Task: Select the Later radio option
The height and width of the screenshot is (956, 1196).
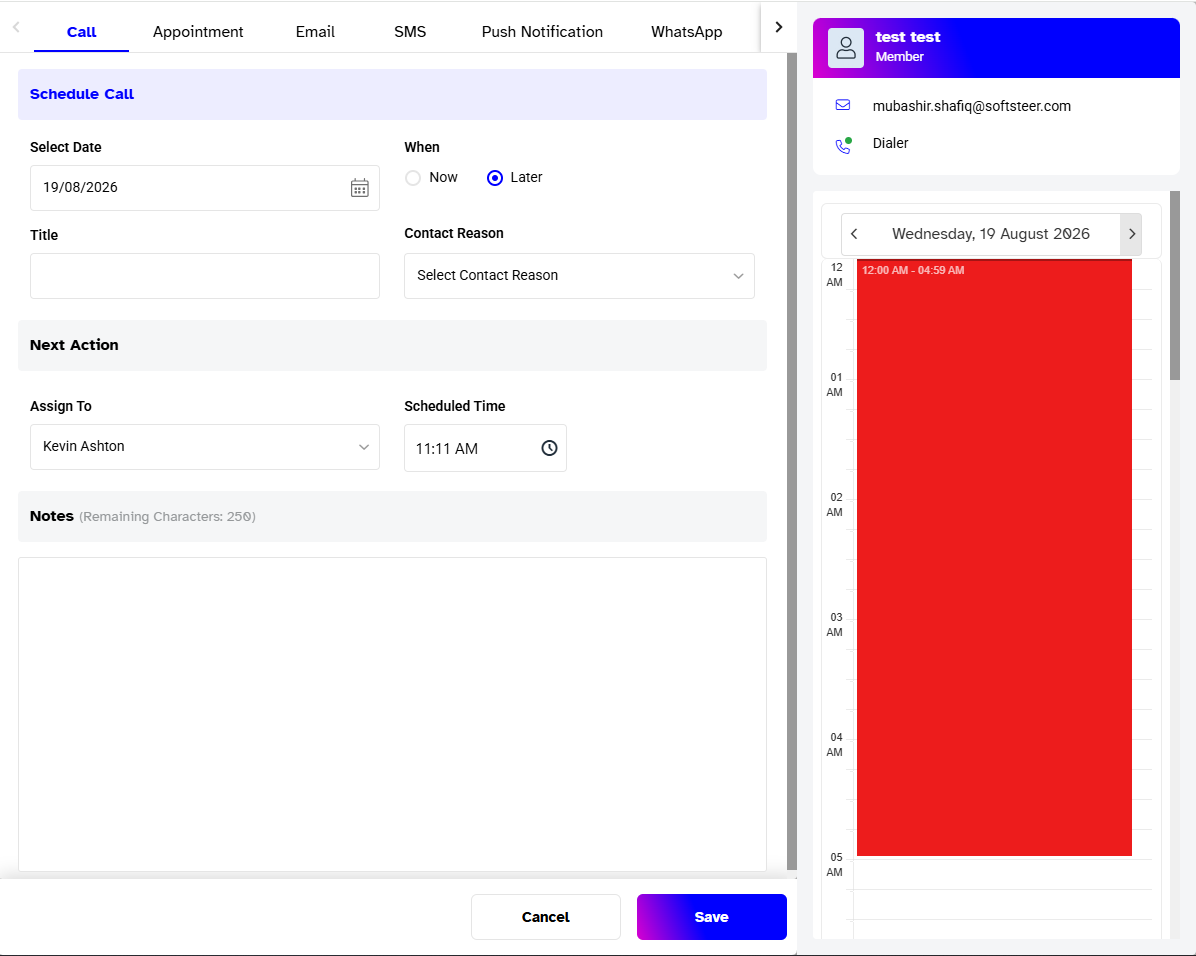Action: (495, 178)
